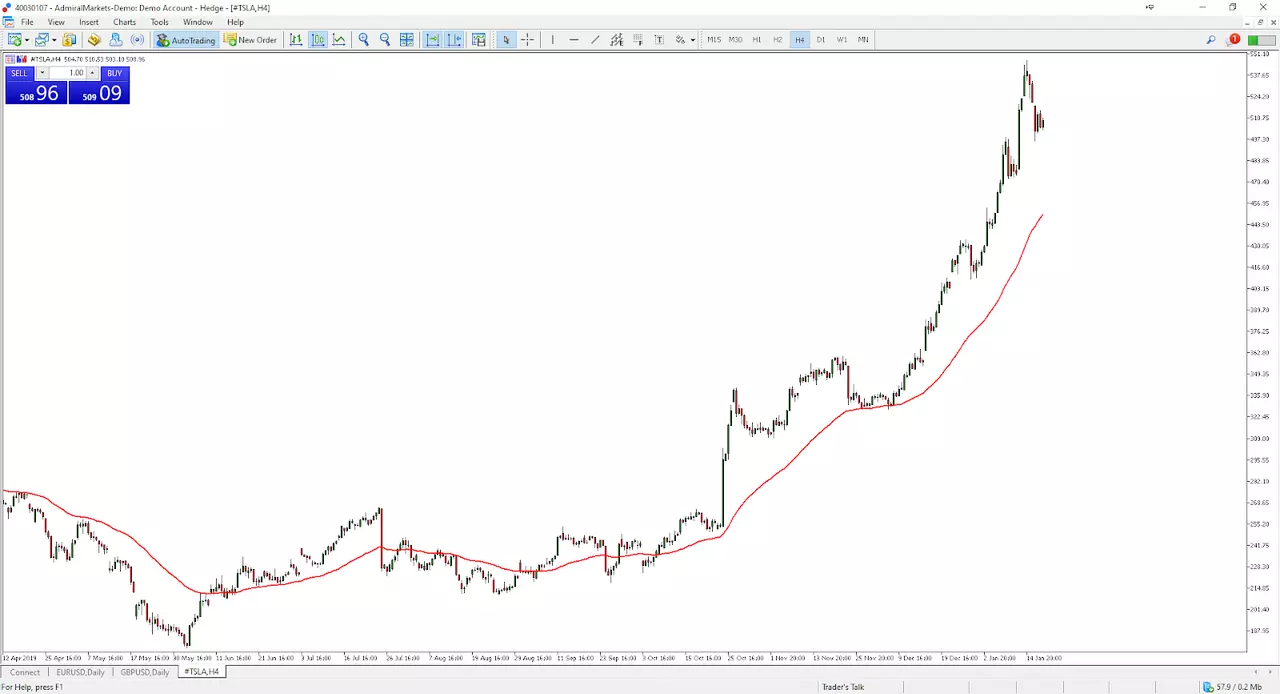Click Trader's Talk in status bar
The image size is (1280, 694).
[x=843, y=687]
